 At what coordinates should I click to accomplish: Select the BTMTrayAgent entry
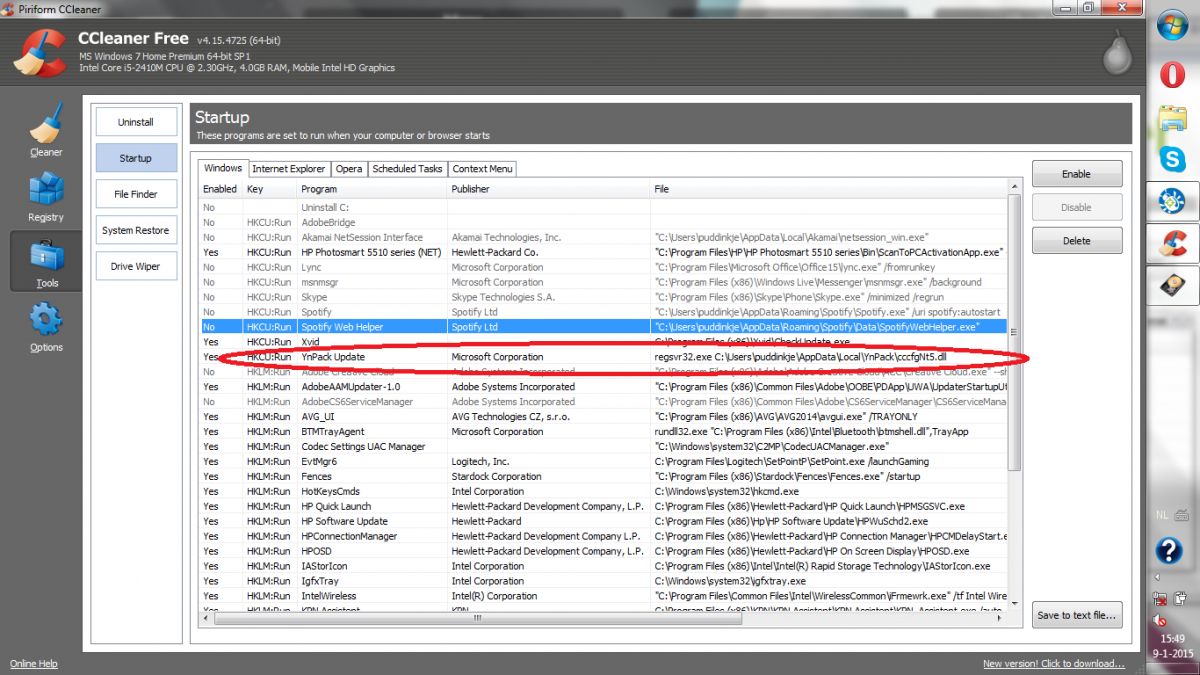tap(602, 431)
